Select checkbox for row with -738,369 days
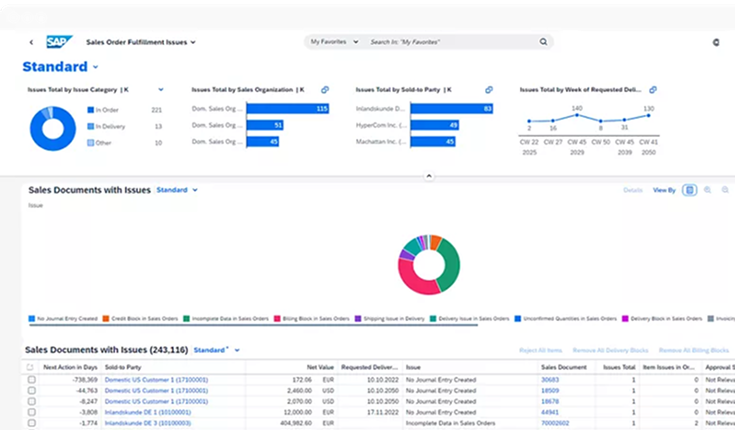 [31, 380]
